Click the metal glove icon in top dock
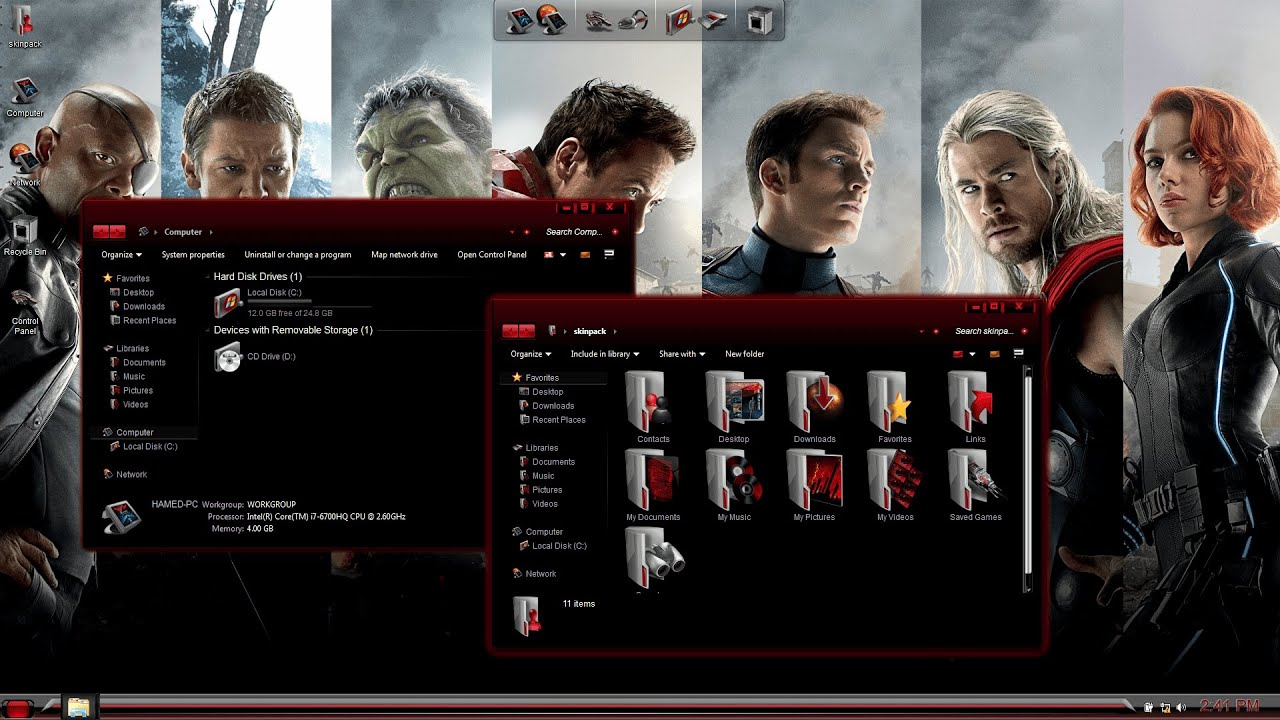Viewport: 1280px width, 720px height. tap(600, 19)
